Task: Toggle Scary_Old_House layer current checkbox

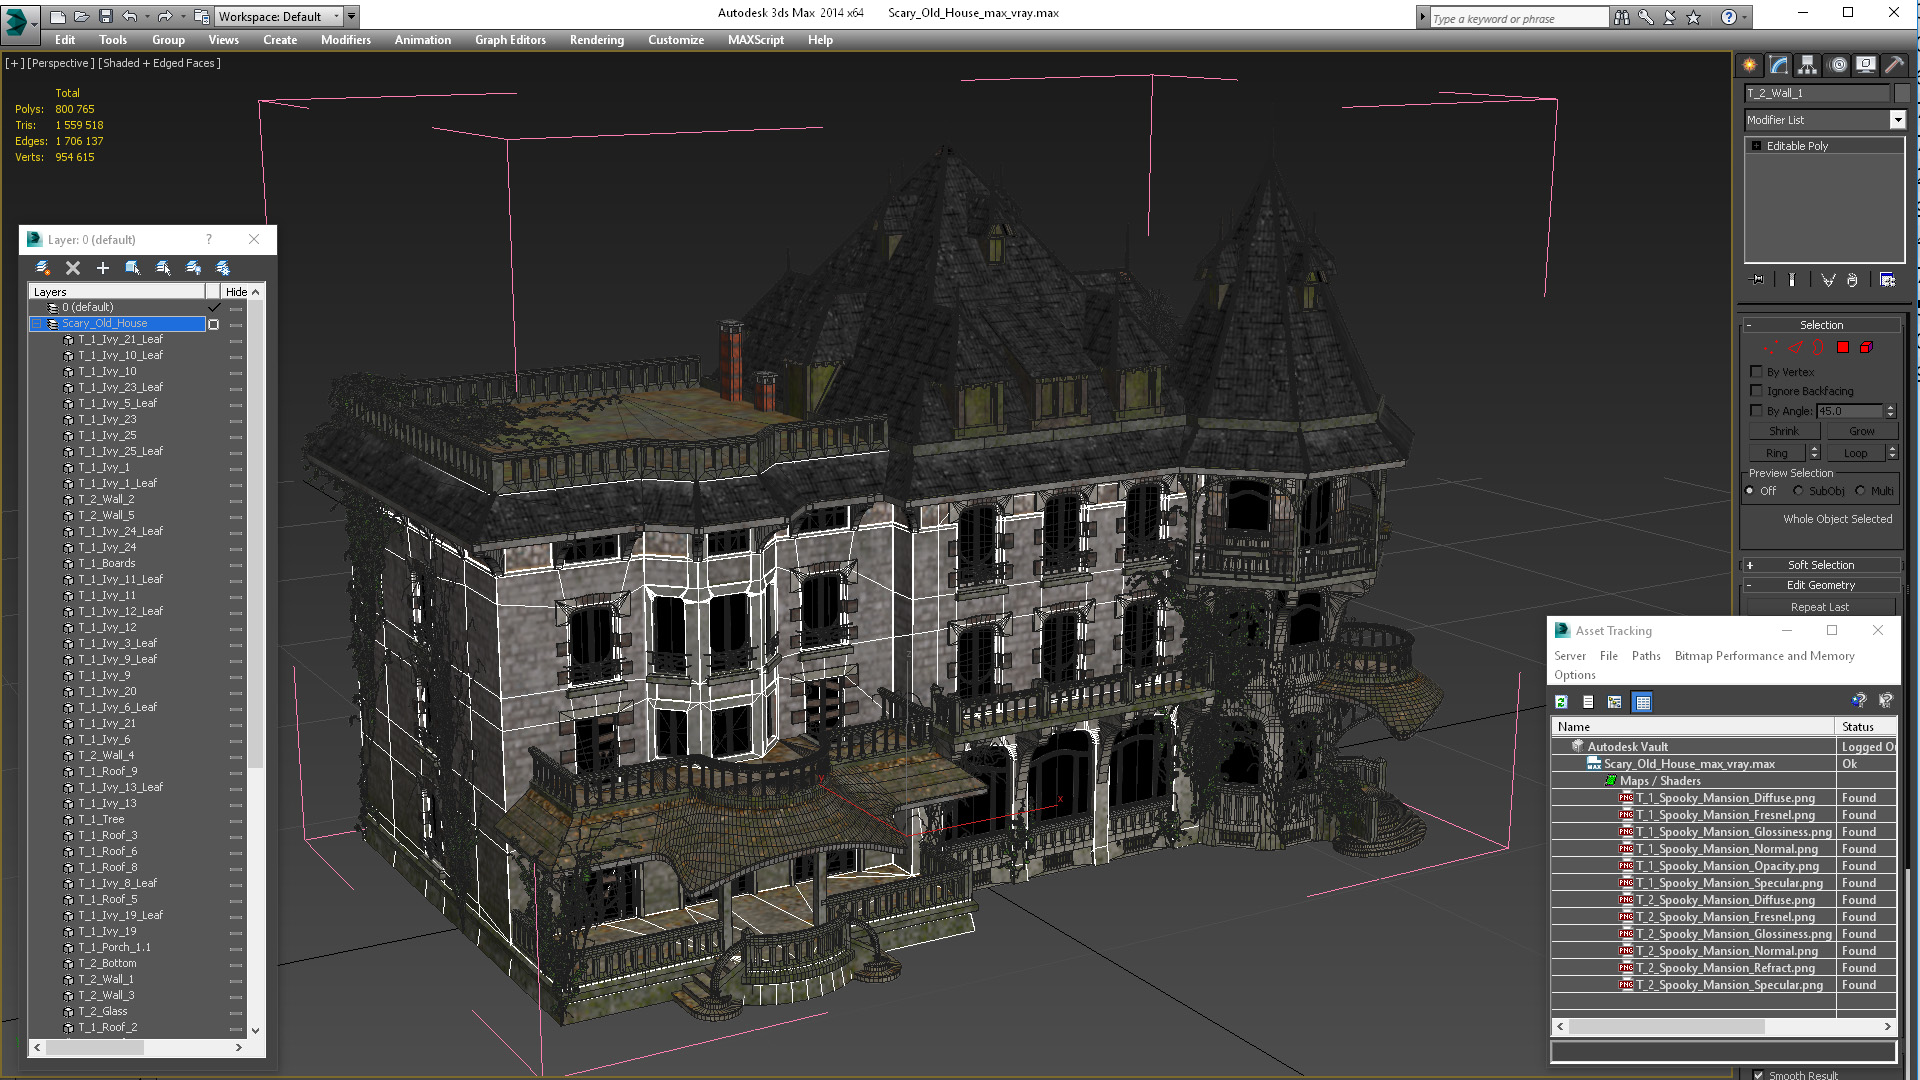Action: tap(213, 324)
